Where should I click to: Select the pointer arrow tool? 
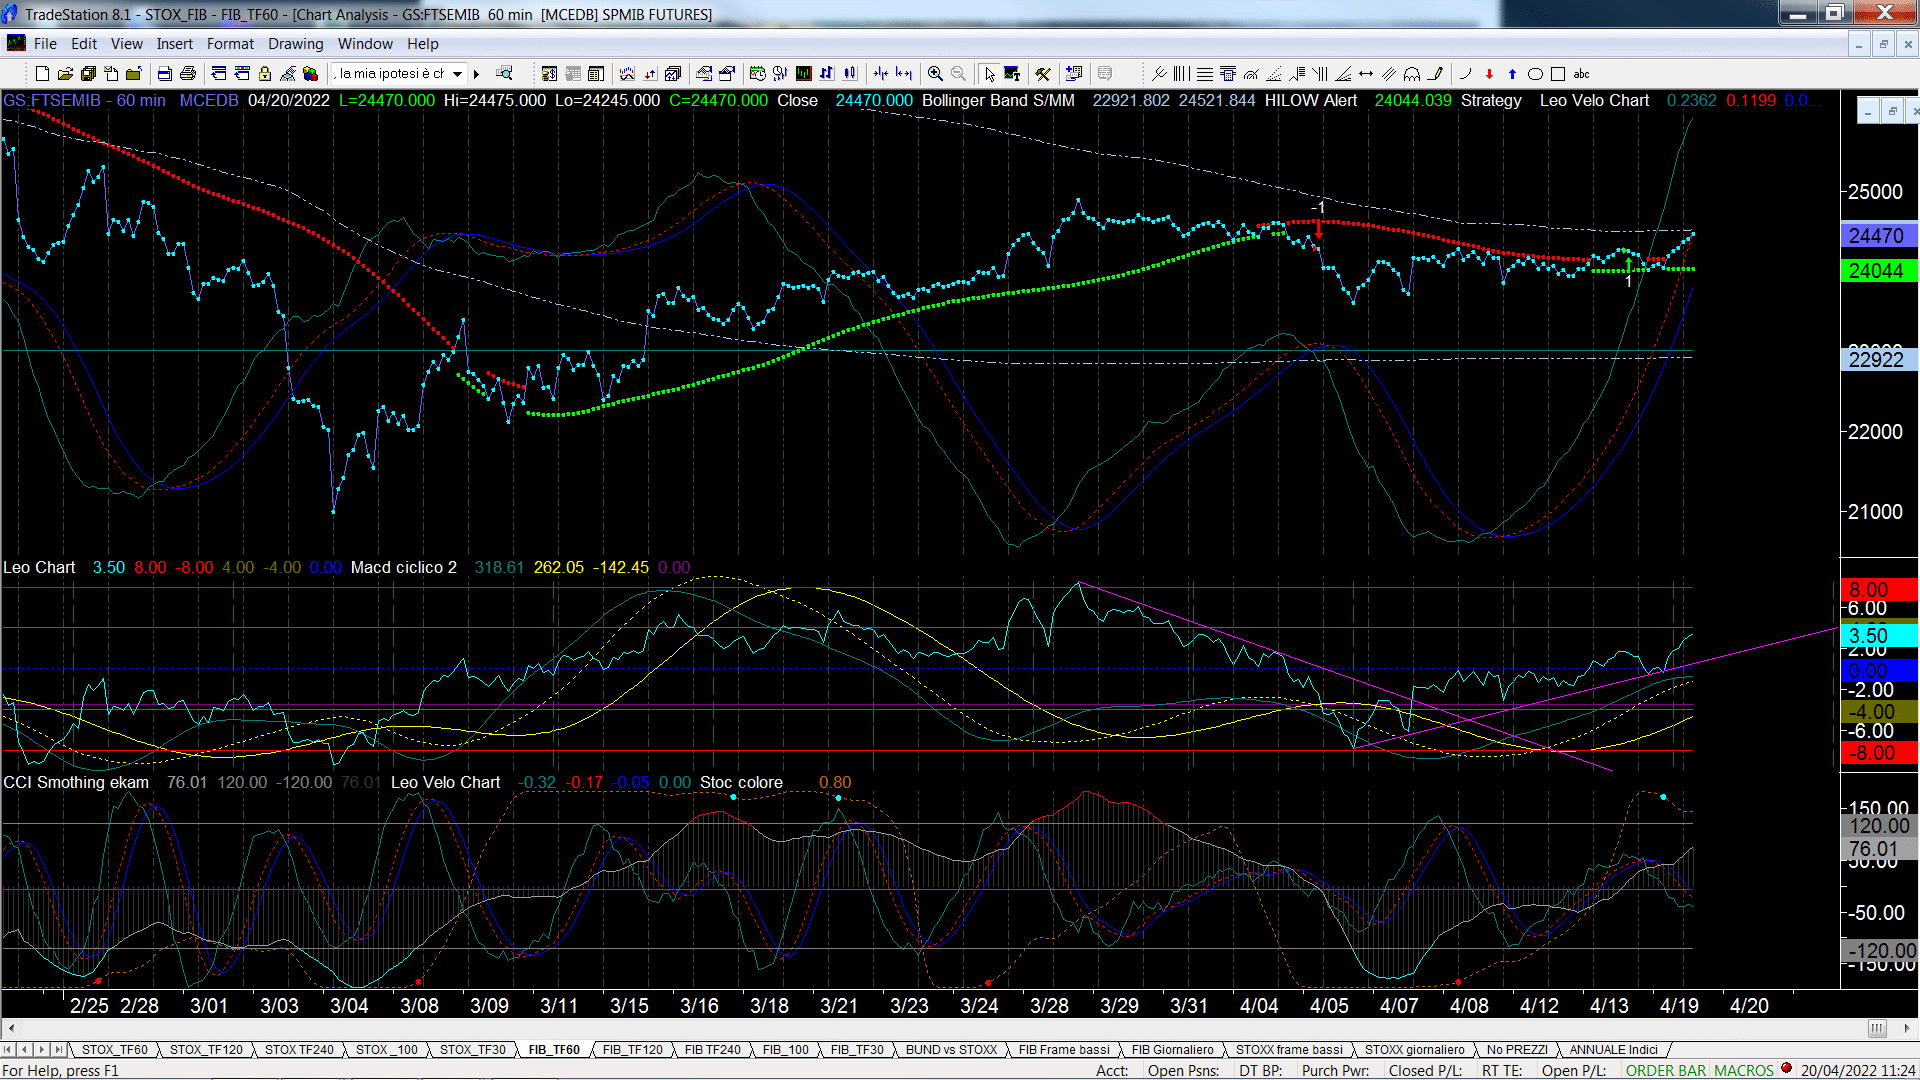(989, 74)
